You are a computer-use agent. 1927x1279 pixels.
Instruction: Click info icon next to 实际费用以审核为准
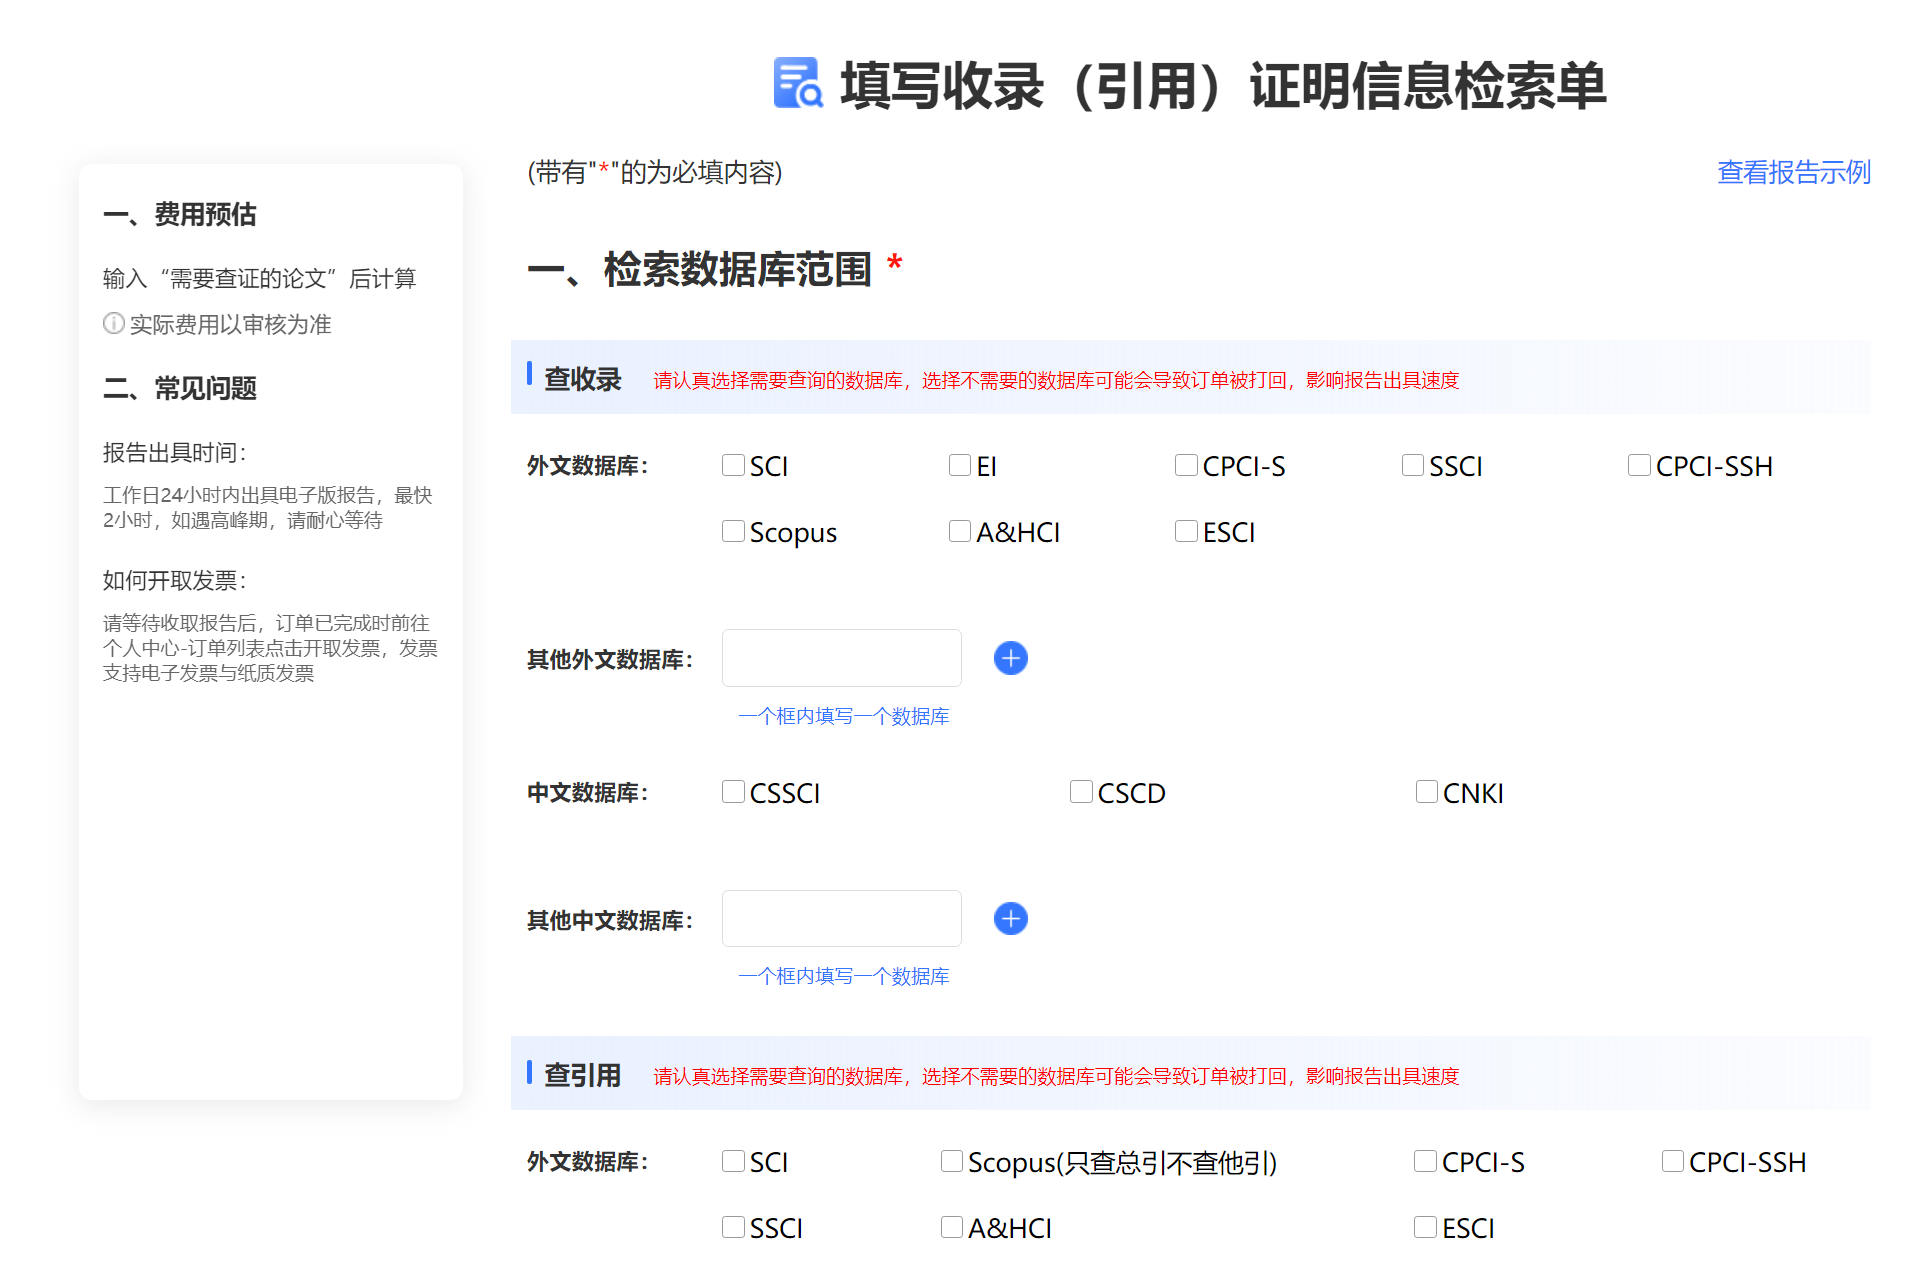tap(114, 323)
